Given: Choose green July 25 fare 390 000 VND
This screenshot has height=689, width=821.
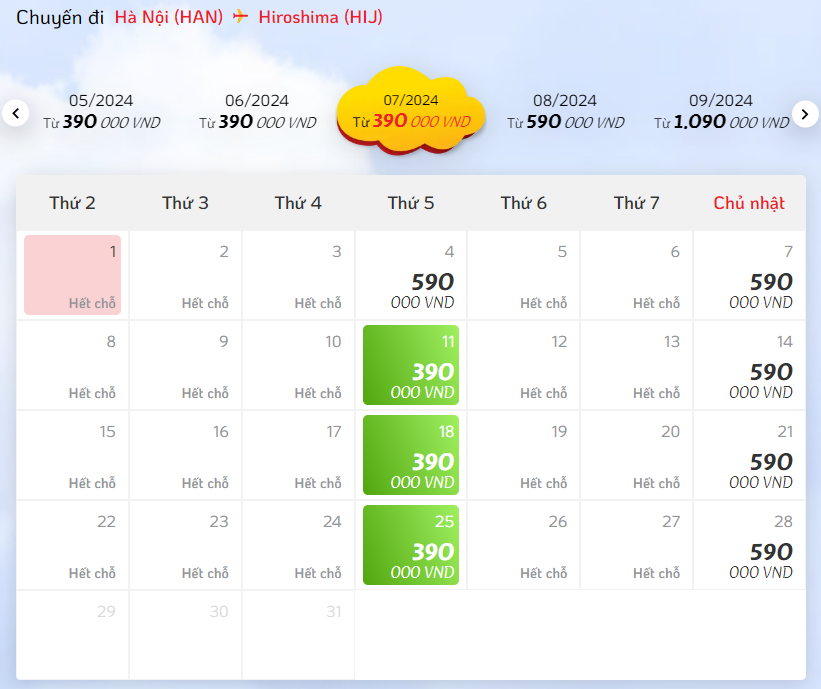Looking at the screenshot, I should pyautogui.click(x=411, y=545).
